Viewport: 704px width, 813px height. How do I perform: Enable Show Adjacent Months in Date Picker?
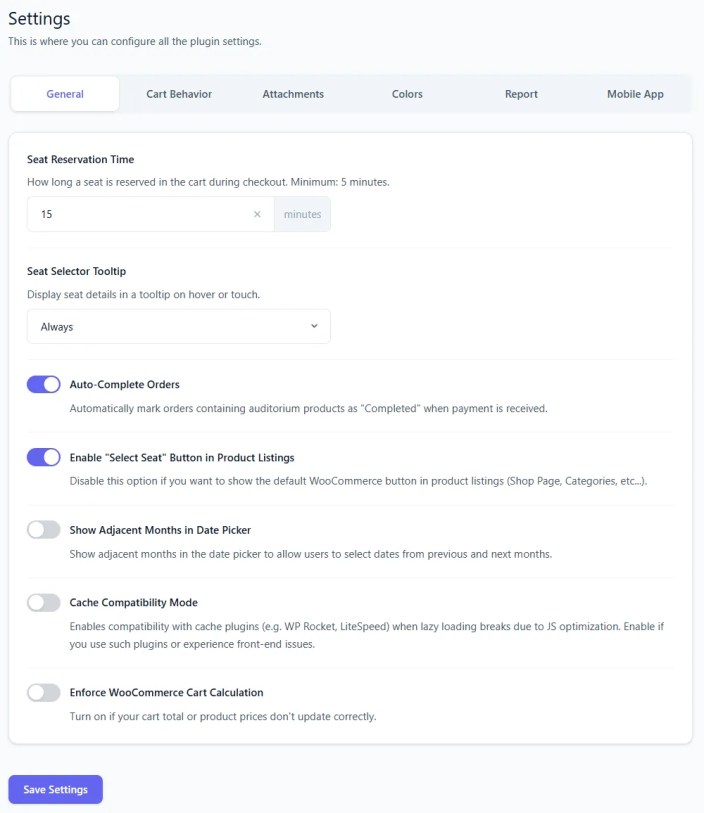42,530
